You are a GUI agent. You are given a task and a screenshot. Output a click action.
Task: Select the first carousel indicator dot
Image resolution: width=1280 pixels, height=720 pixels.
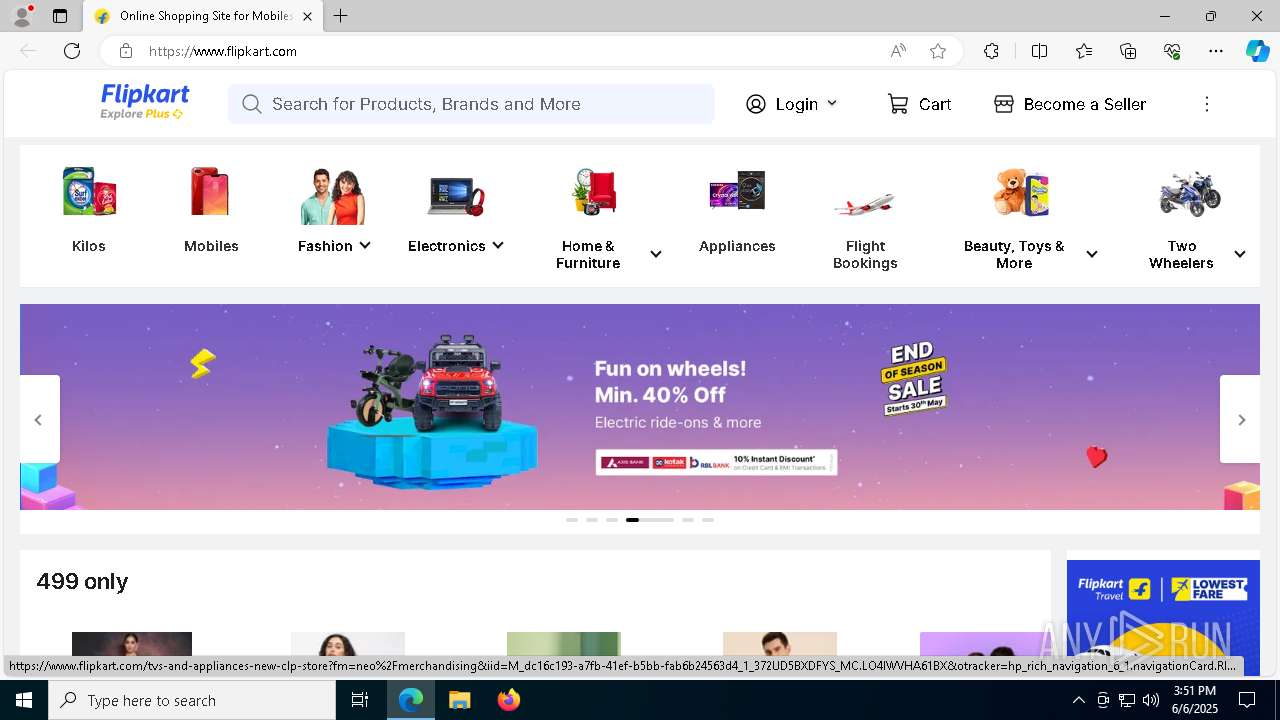(572, 520)
